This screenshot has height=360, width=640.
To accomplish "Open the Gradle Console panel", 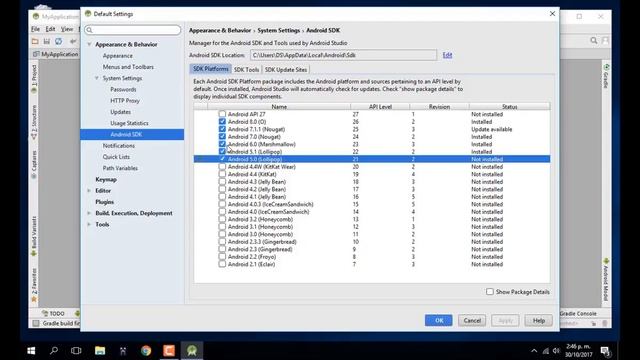I will pyautogui.click(x=578, y=313).
